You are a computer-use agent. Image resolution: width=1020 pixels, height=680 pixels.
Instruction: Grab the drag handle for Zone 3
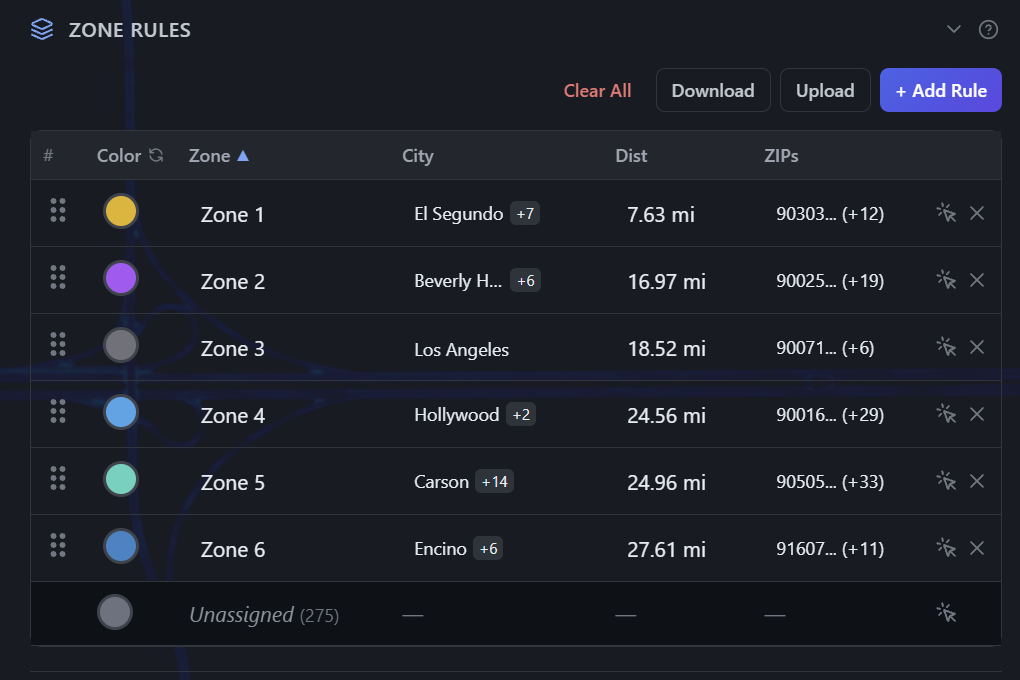(58, 344)
